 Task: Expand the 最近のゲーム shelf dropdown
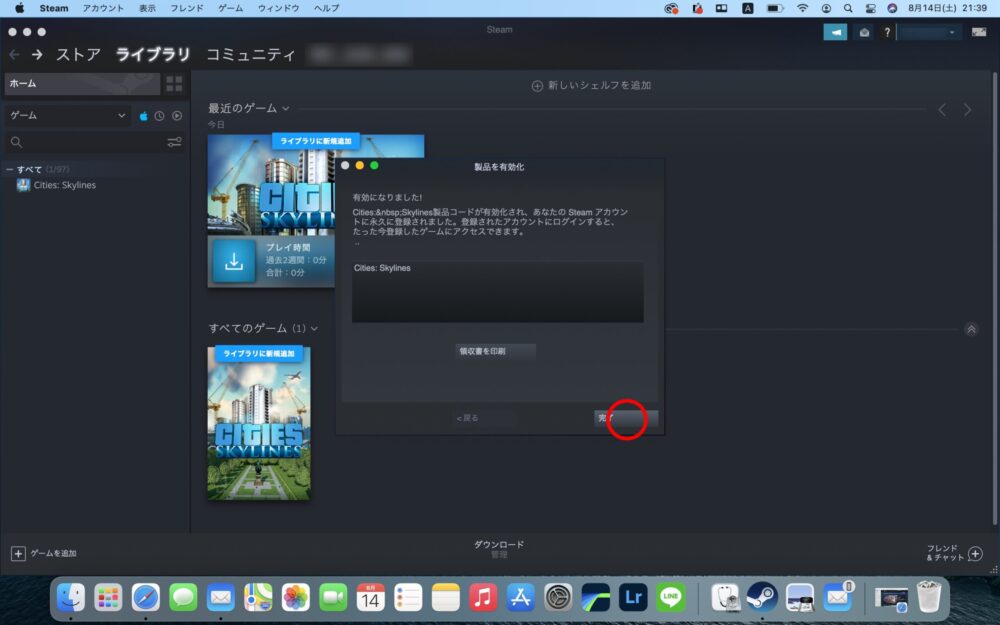[x=286, y=108]
